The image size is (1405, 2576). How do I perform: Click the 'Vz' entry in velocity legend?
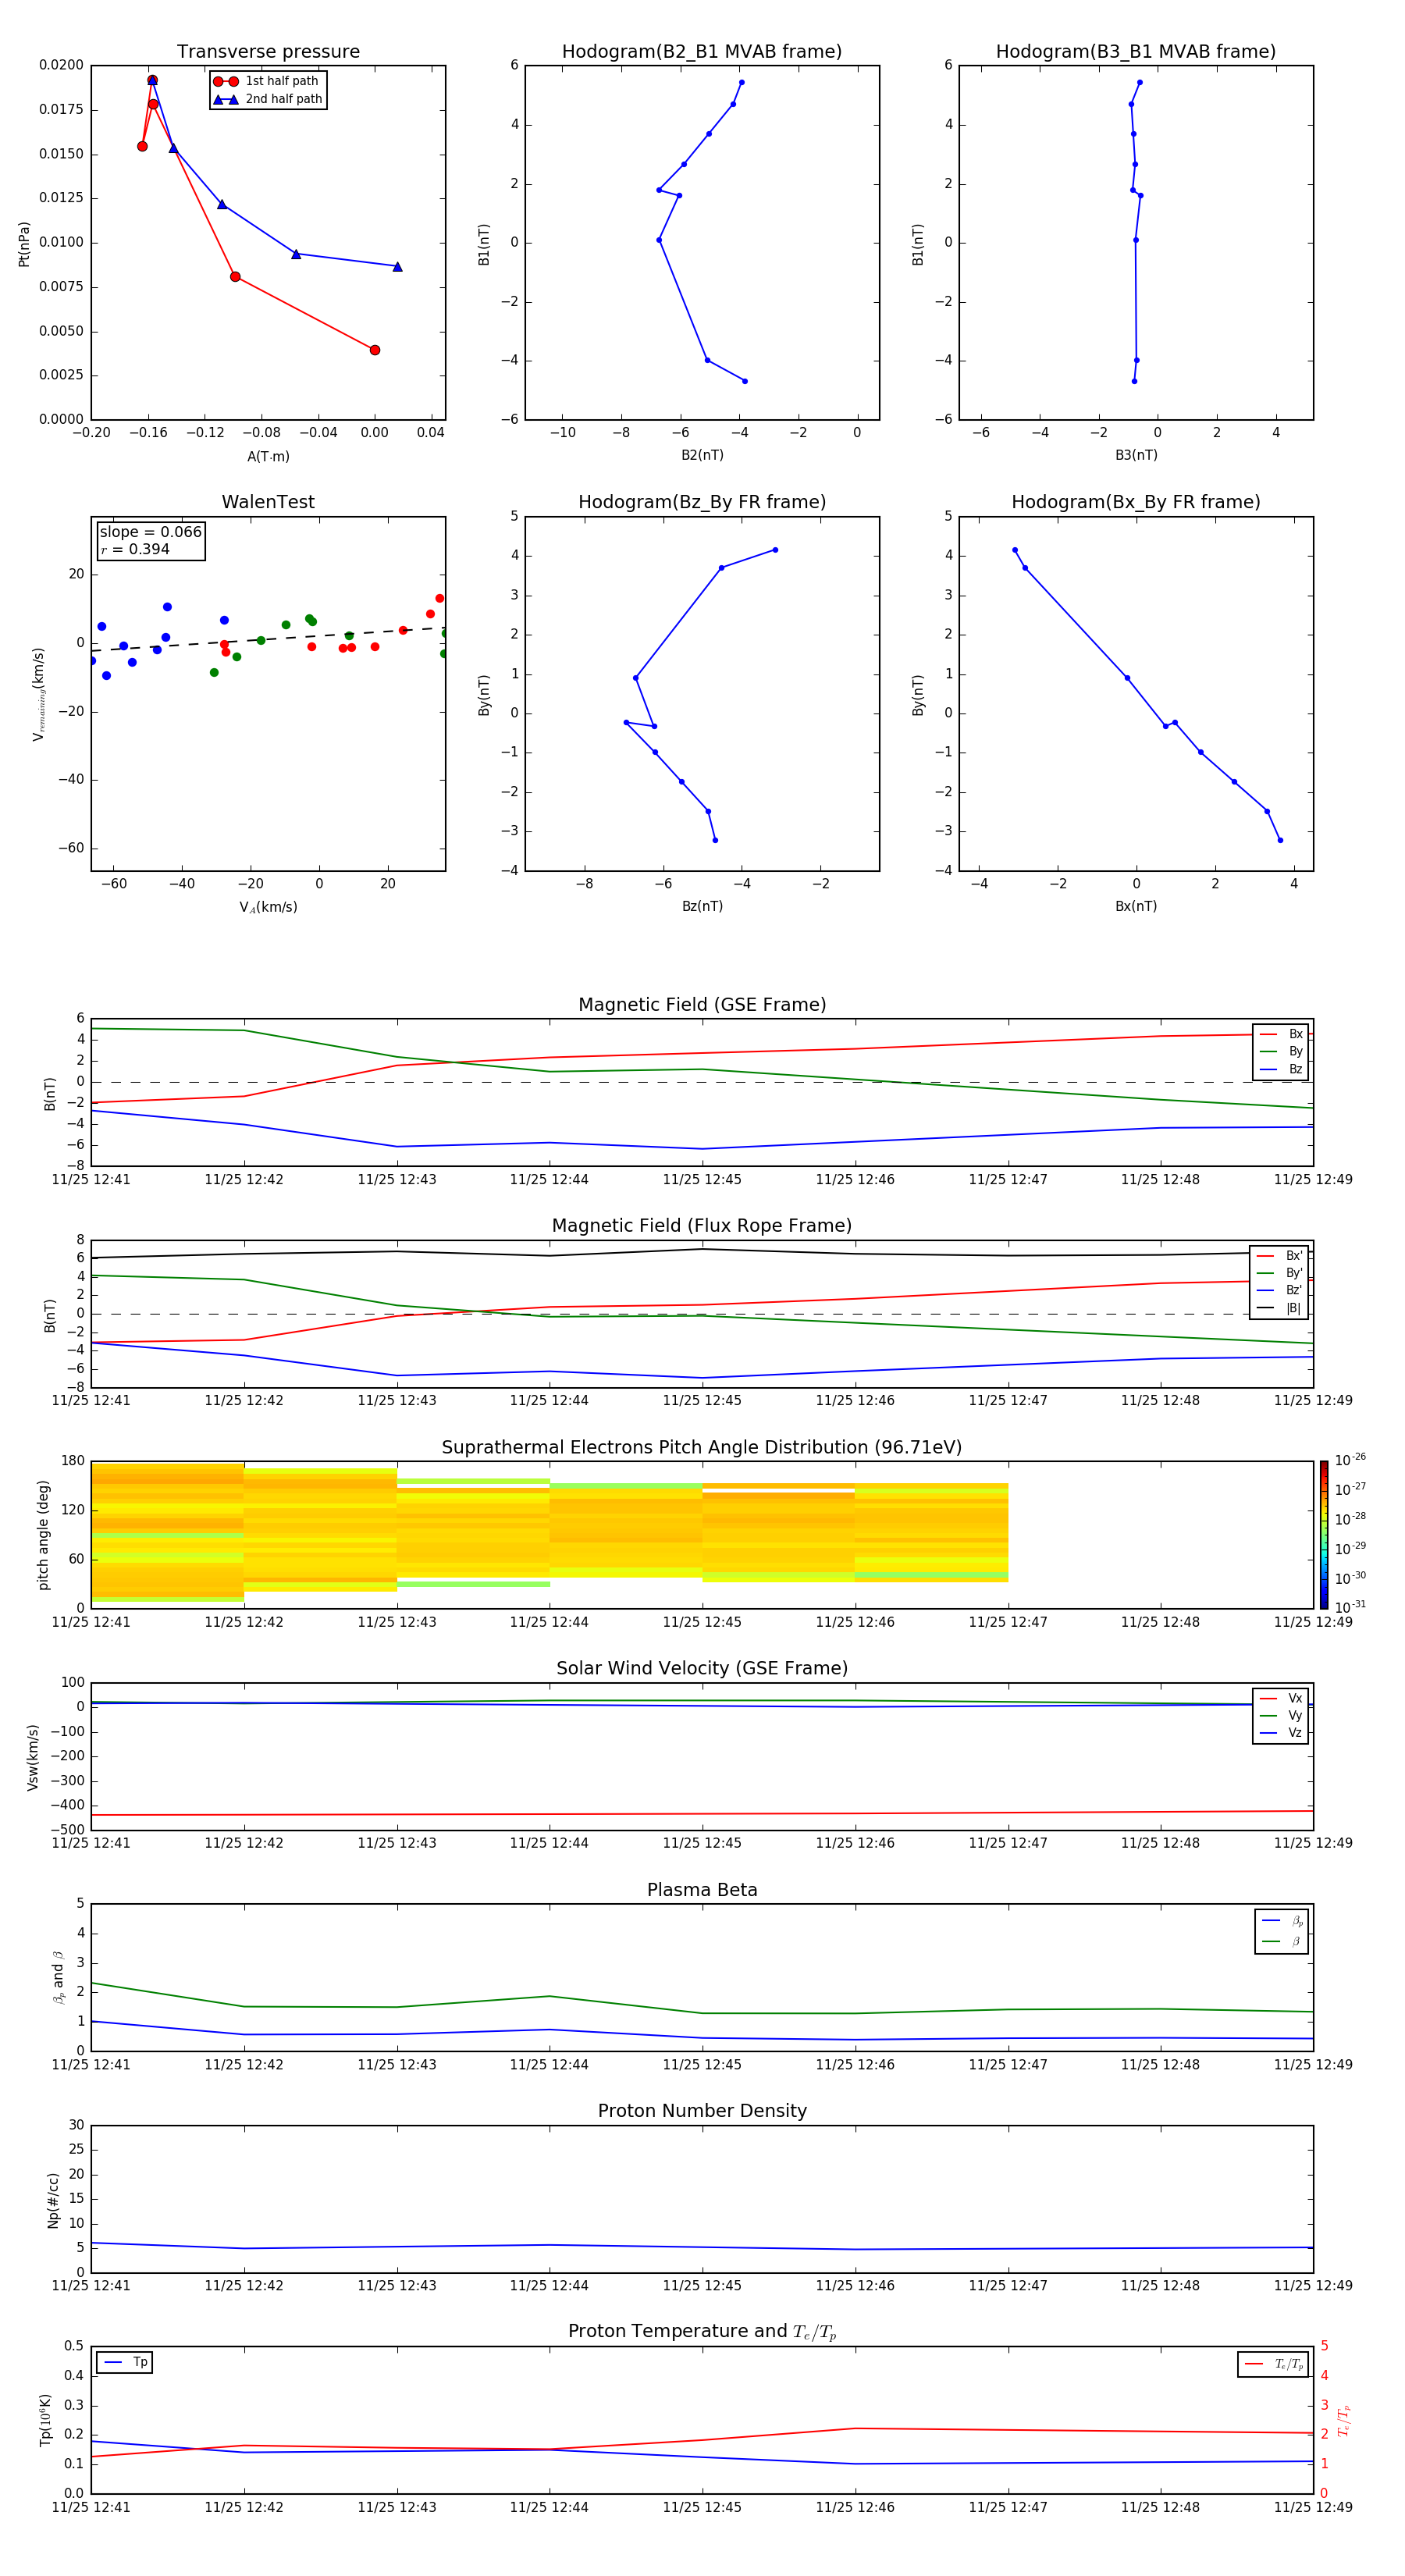click(1281, 1732)
